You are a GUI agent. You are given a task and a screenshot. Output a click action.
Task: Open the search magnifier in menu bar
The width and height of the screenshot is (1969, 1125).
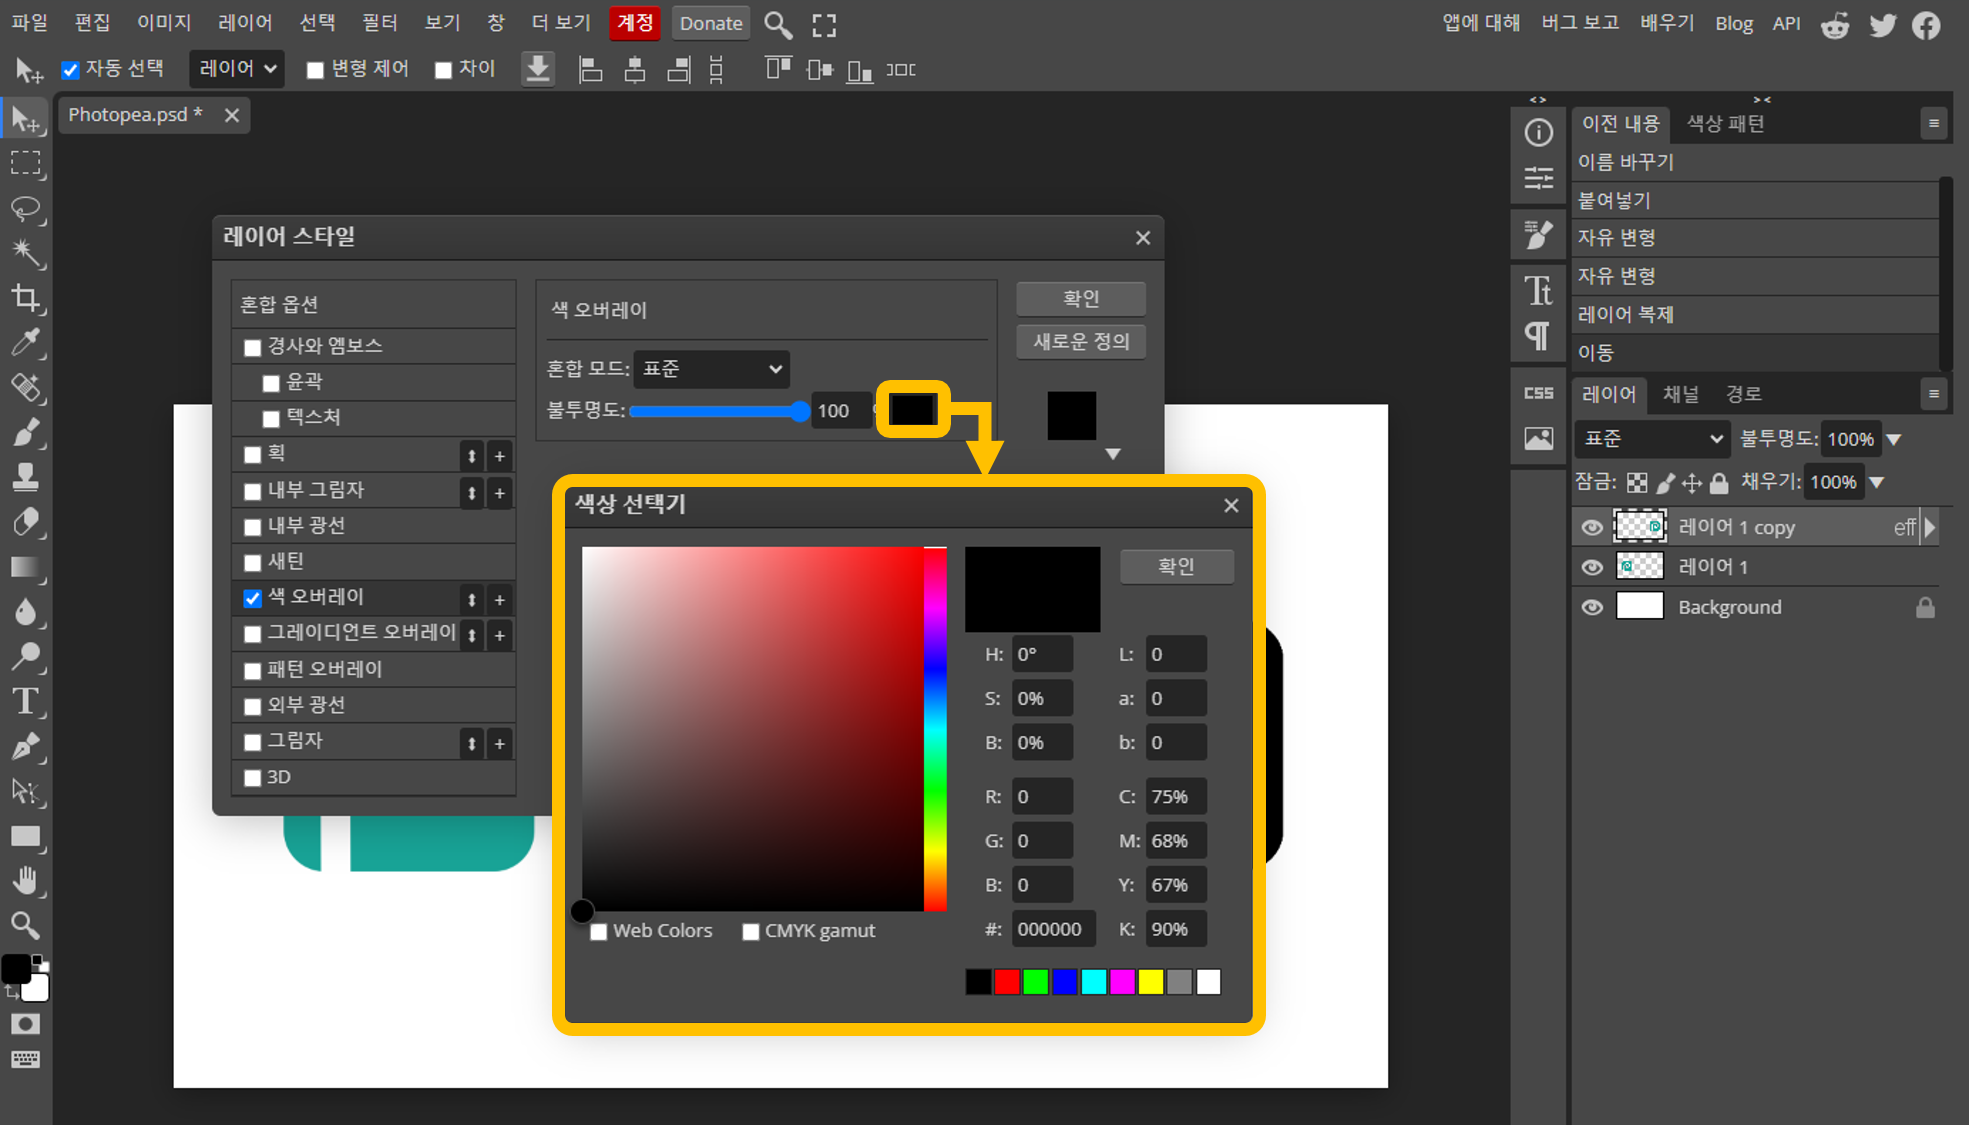point(777,24)
